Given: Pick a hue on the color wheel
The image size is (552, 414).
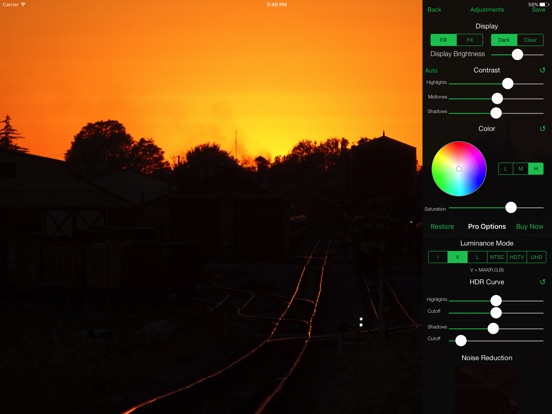Looking at the screenshot, I should (459, 169).
